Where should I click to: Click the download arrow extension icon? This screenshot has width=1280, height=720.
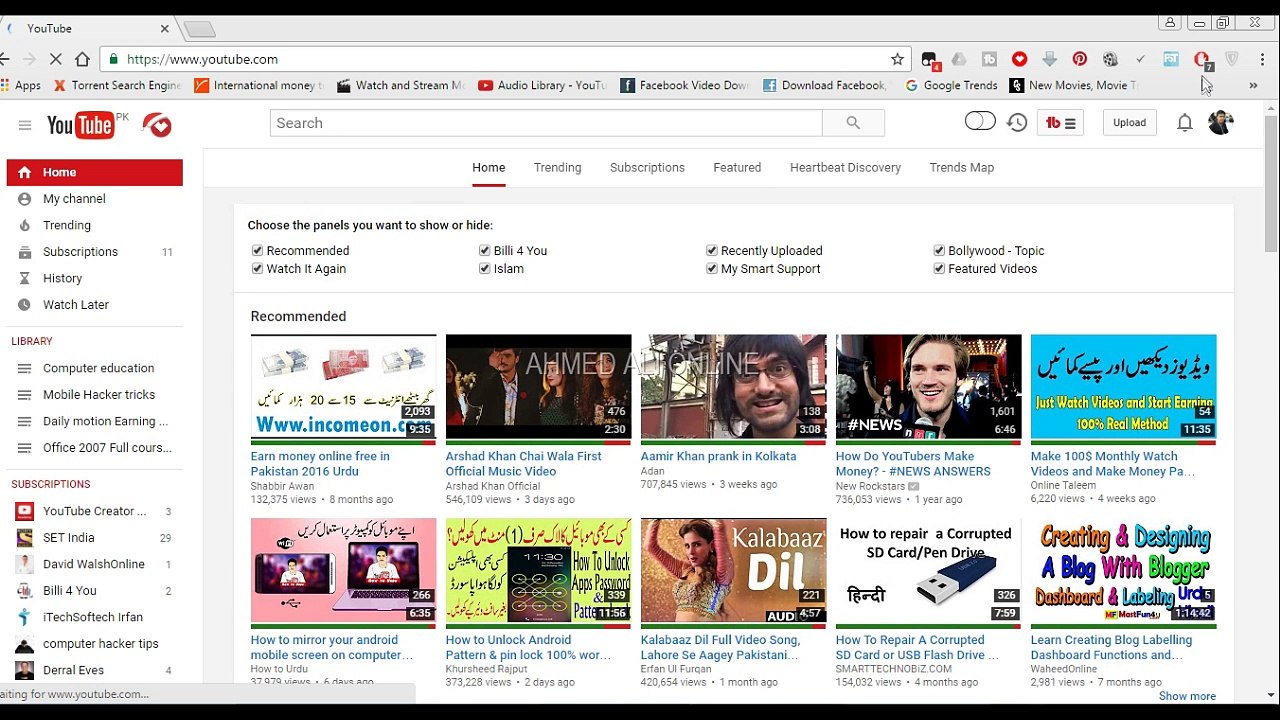tap(1049, 59)
